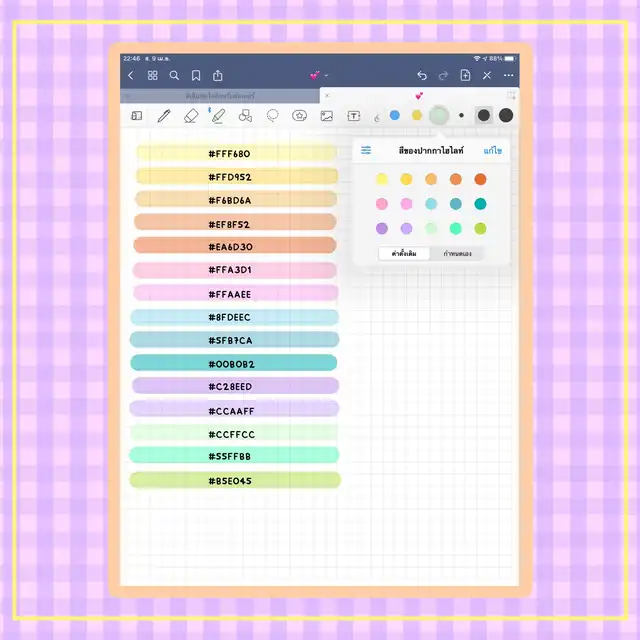Tap the Undo arrow

[422, 75]
